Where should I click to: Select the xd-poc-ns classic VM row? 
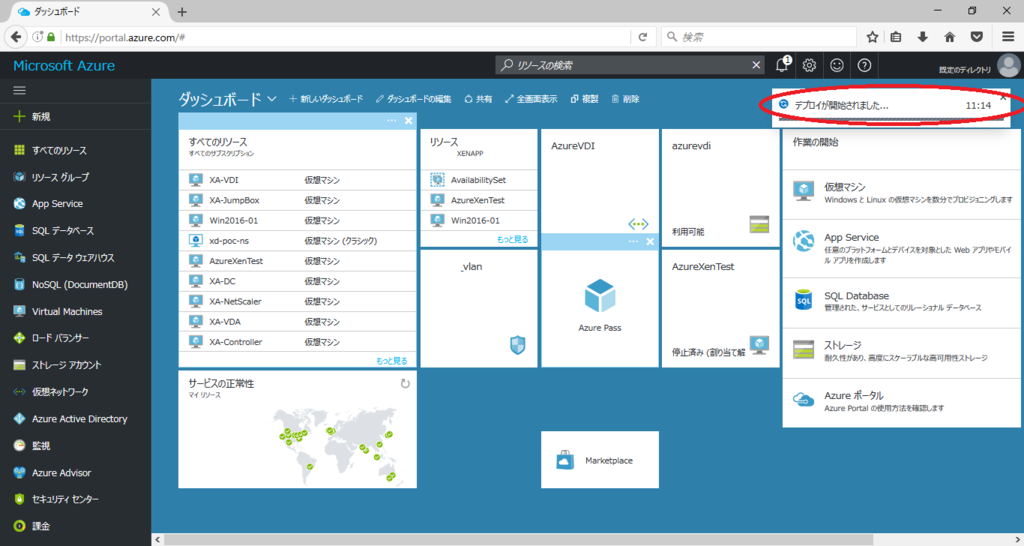point(297,240)
